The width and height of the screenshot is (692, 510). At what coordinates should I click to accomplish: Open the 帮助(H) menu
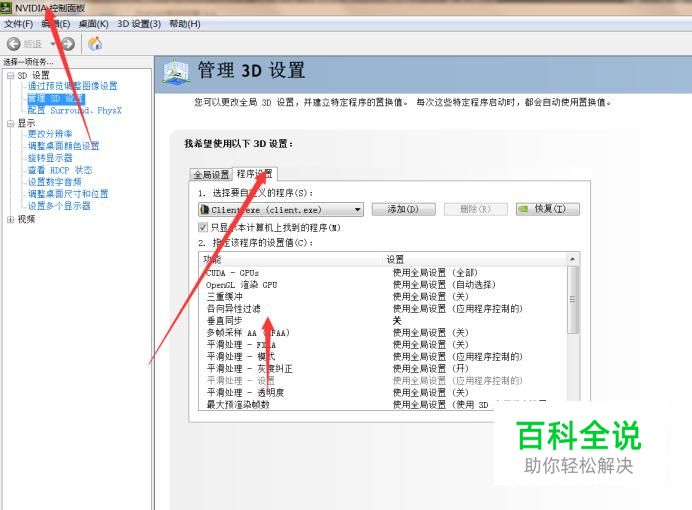[x=185, y=24]
